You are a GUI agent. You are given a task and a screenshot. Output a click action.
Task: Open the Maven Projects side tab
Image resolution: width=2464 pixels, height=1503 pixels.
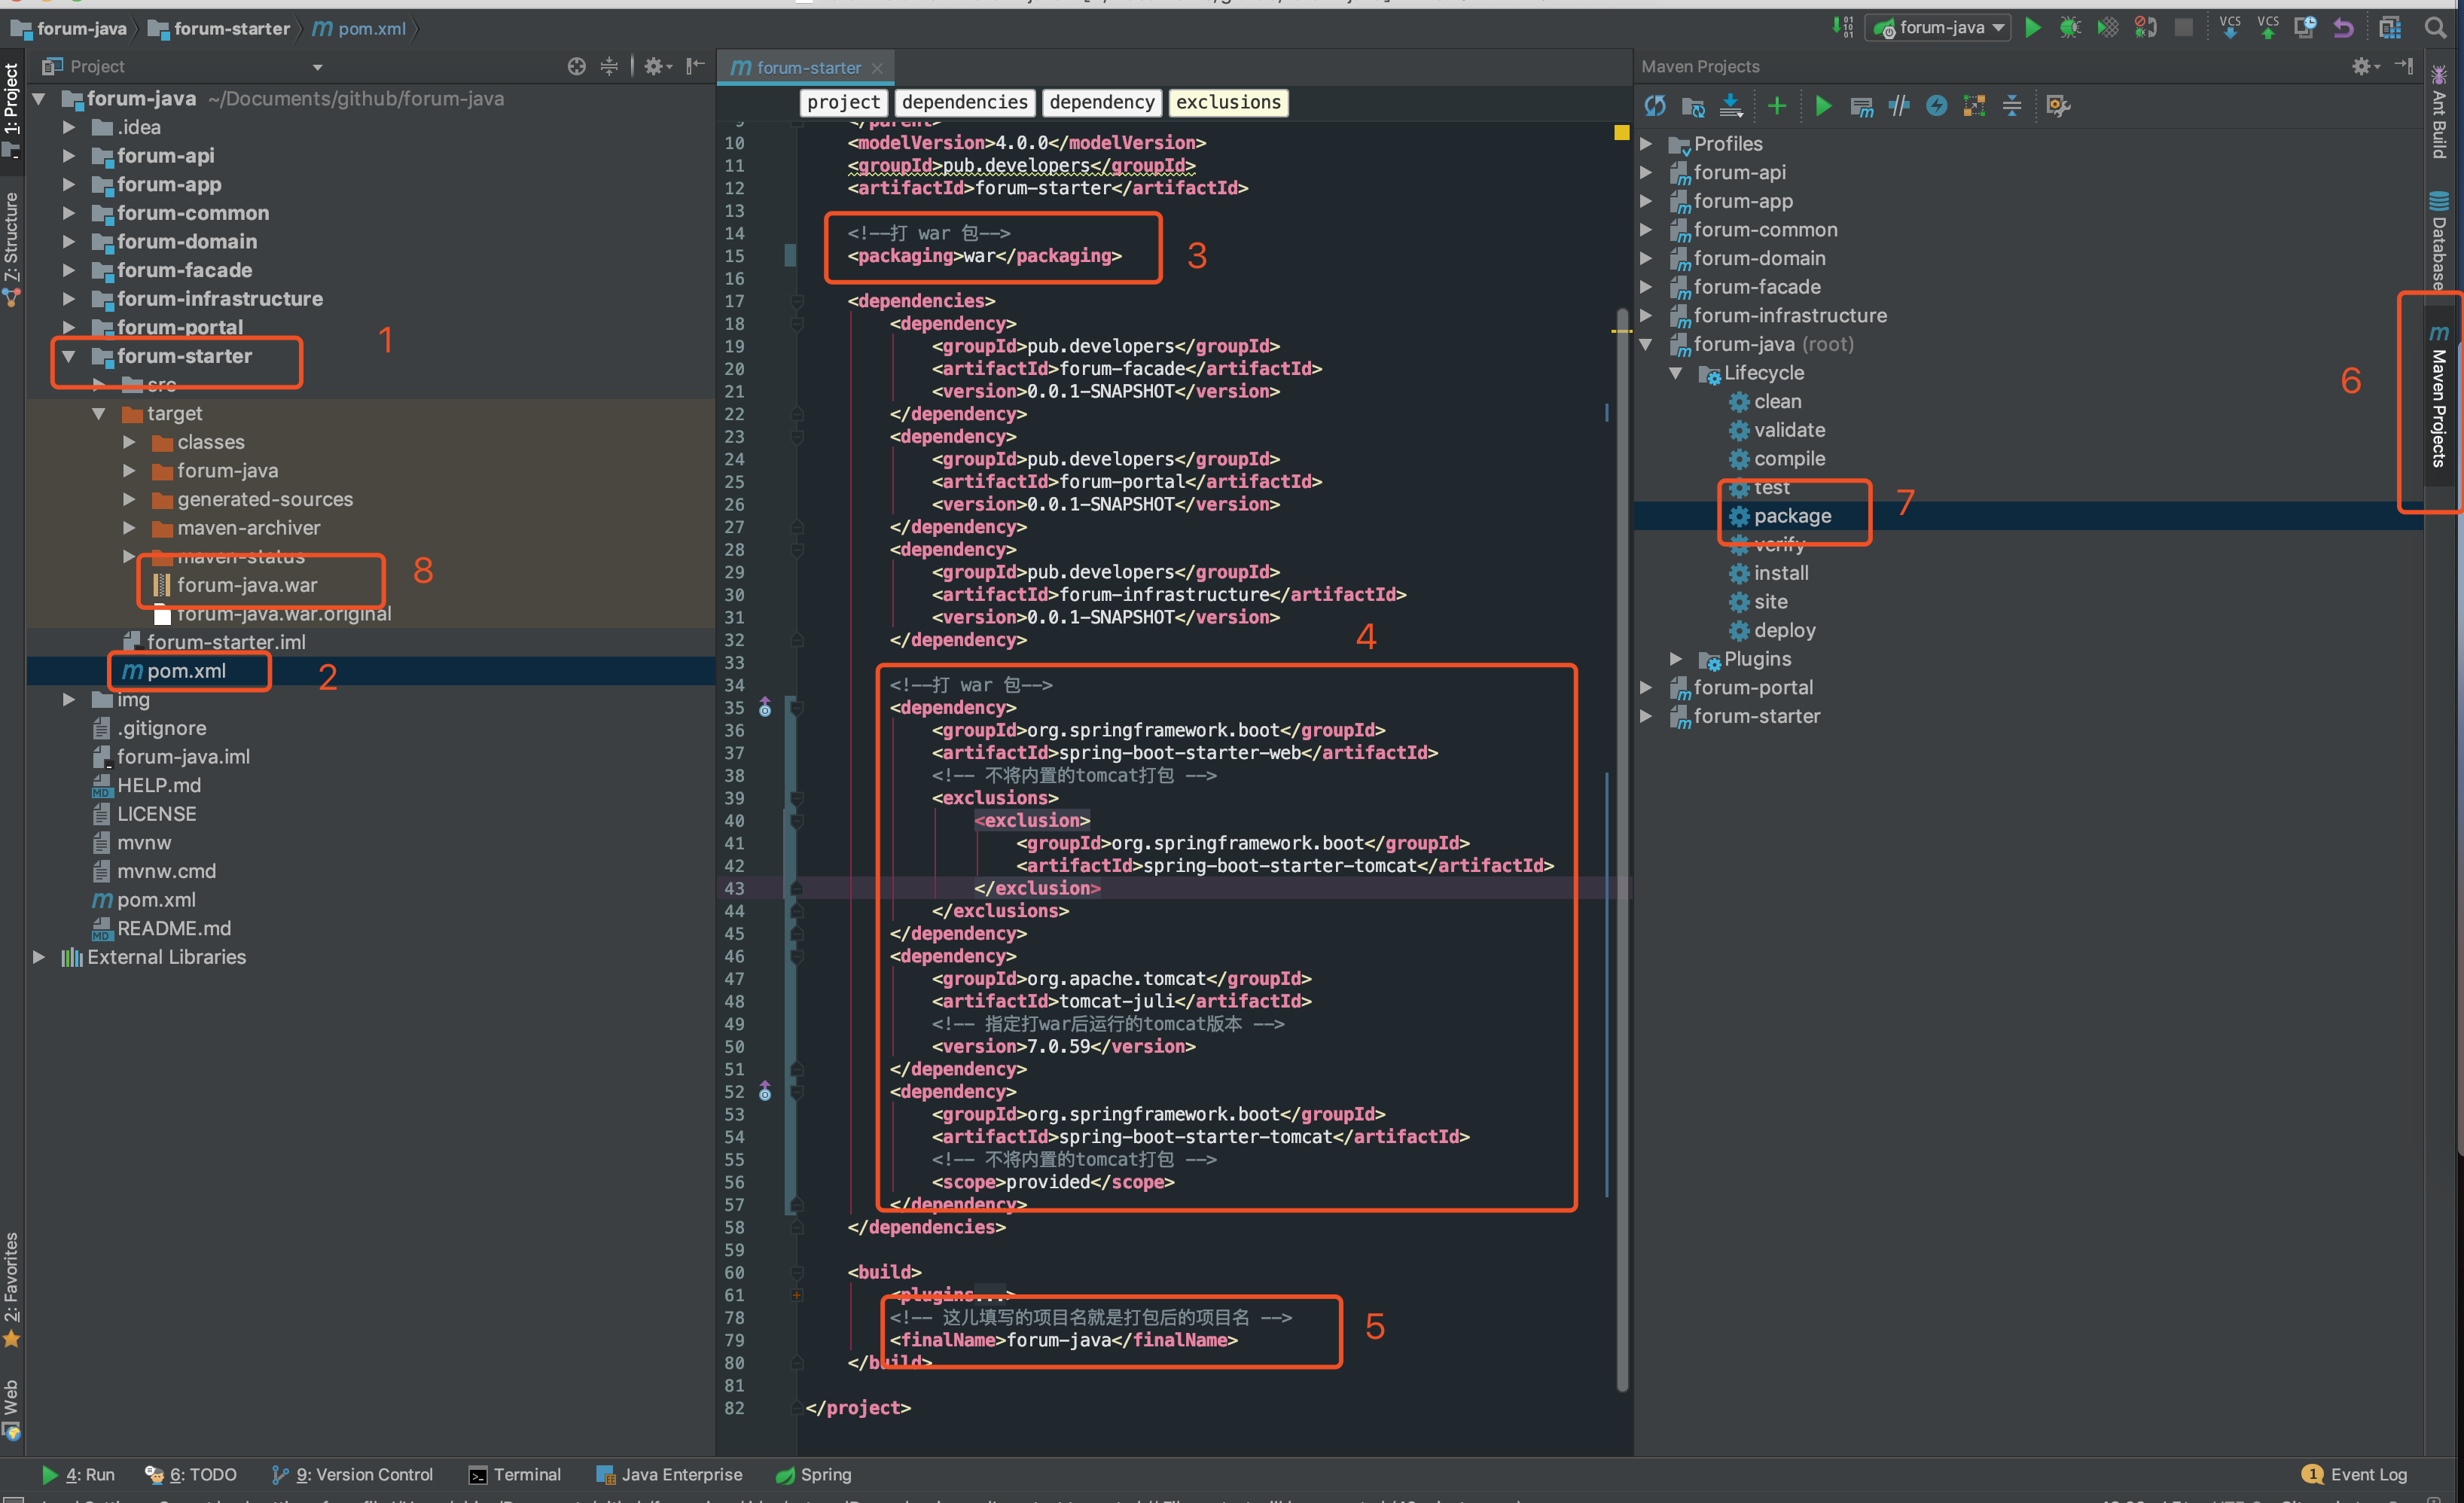(2438, 397)
